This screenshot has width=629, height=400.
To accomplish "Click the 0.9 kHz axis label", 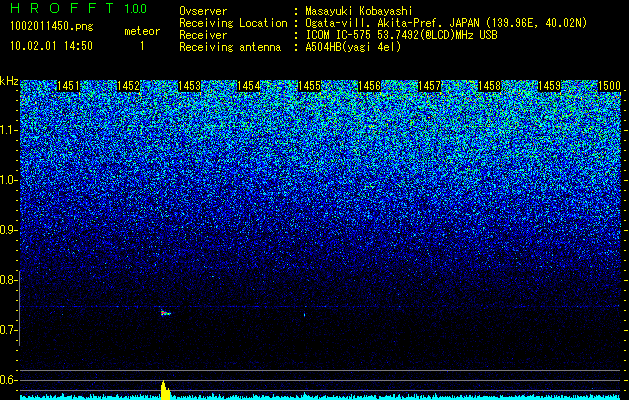I will point(8,230).
